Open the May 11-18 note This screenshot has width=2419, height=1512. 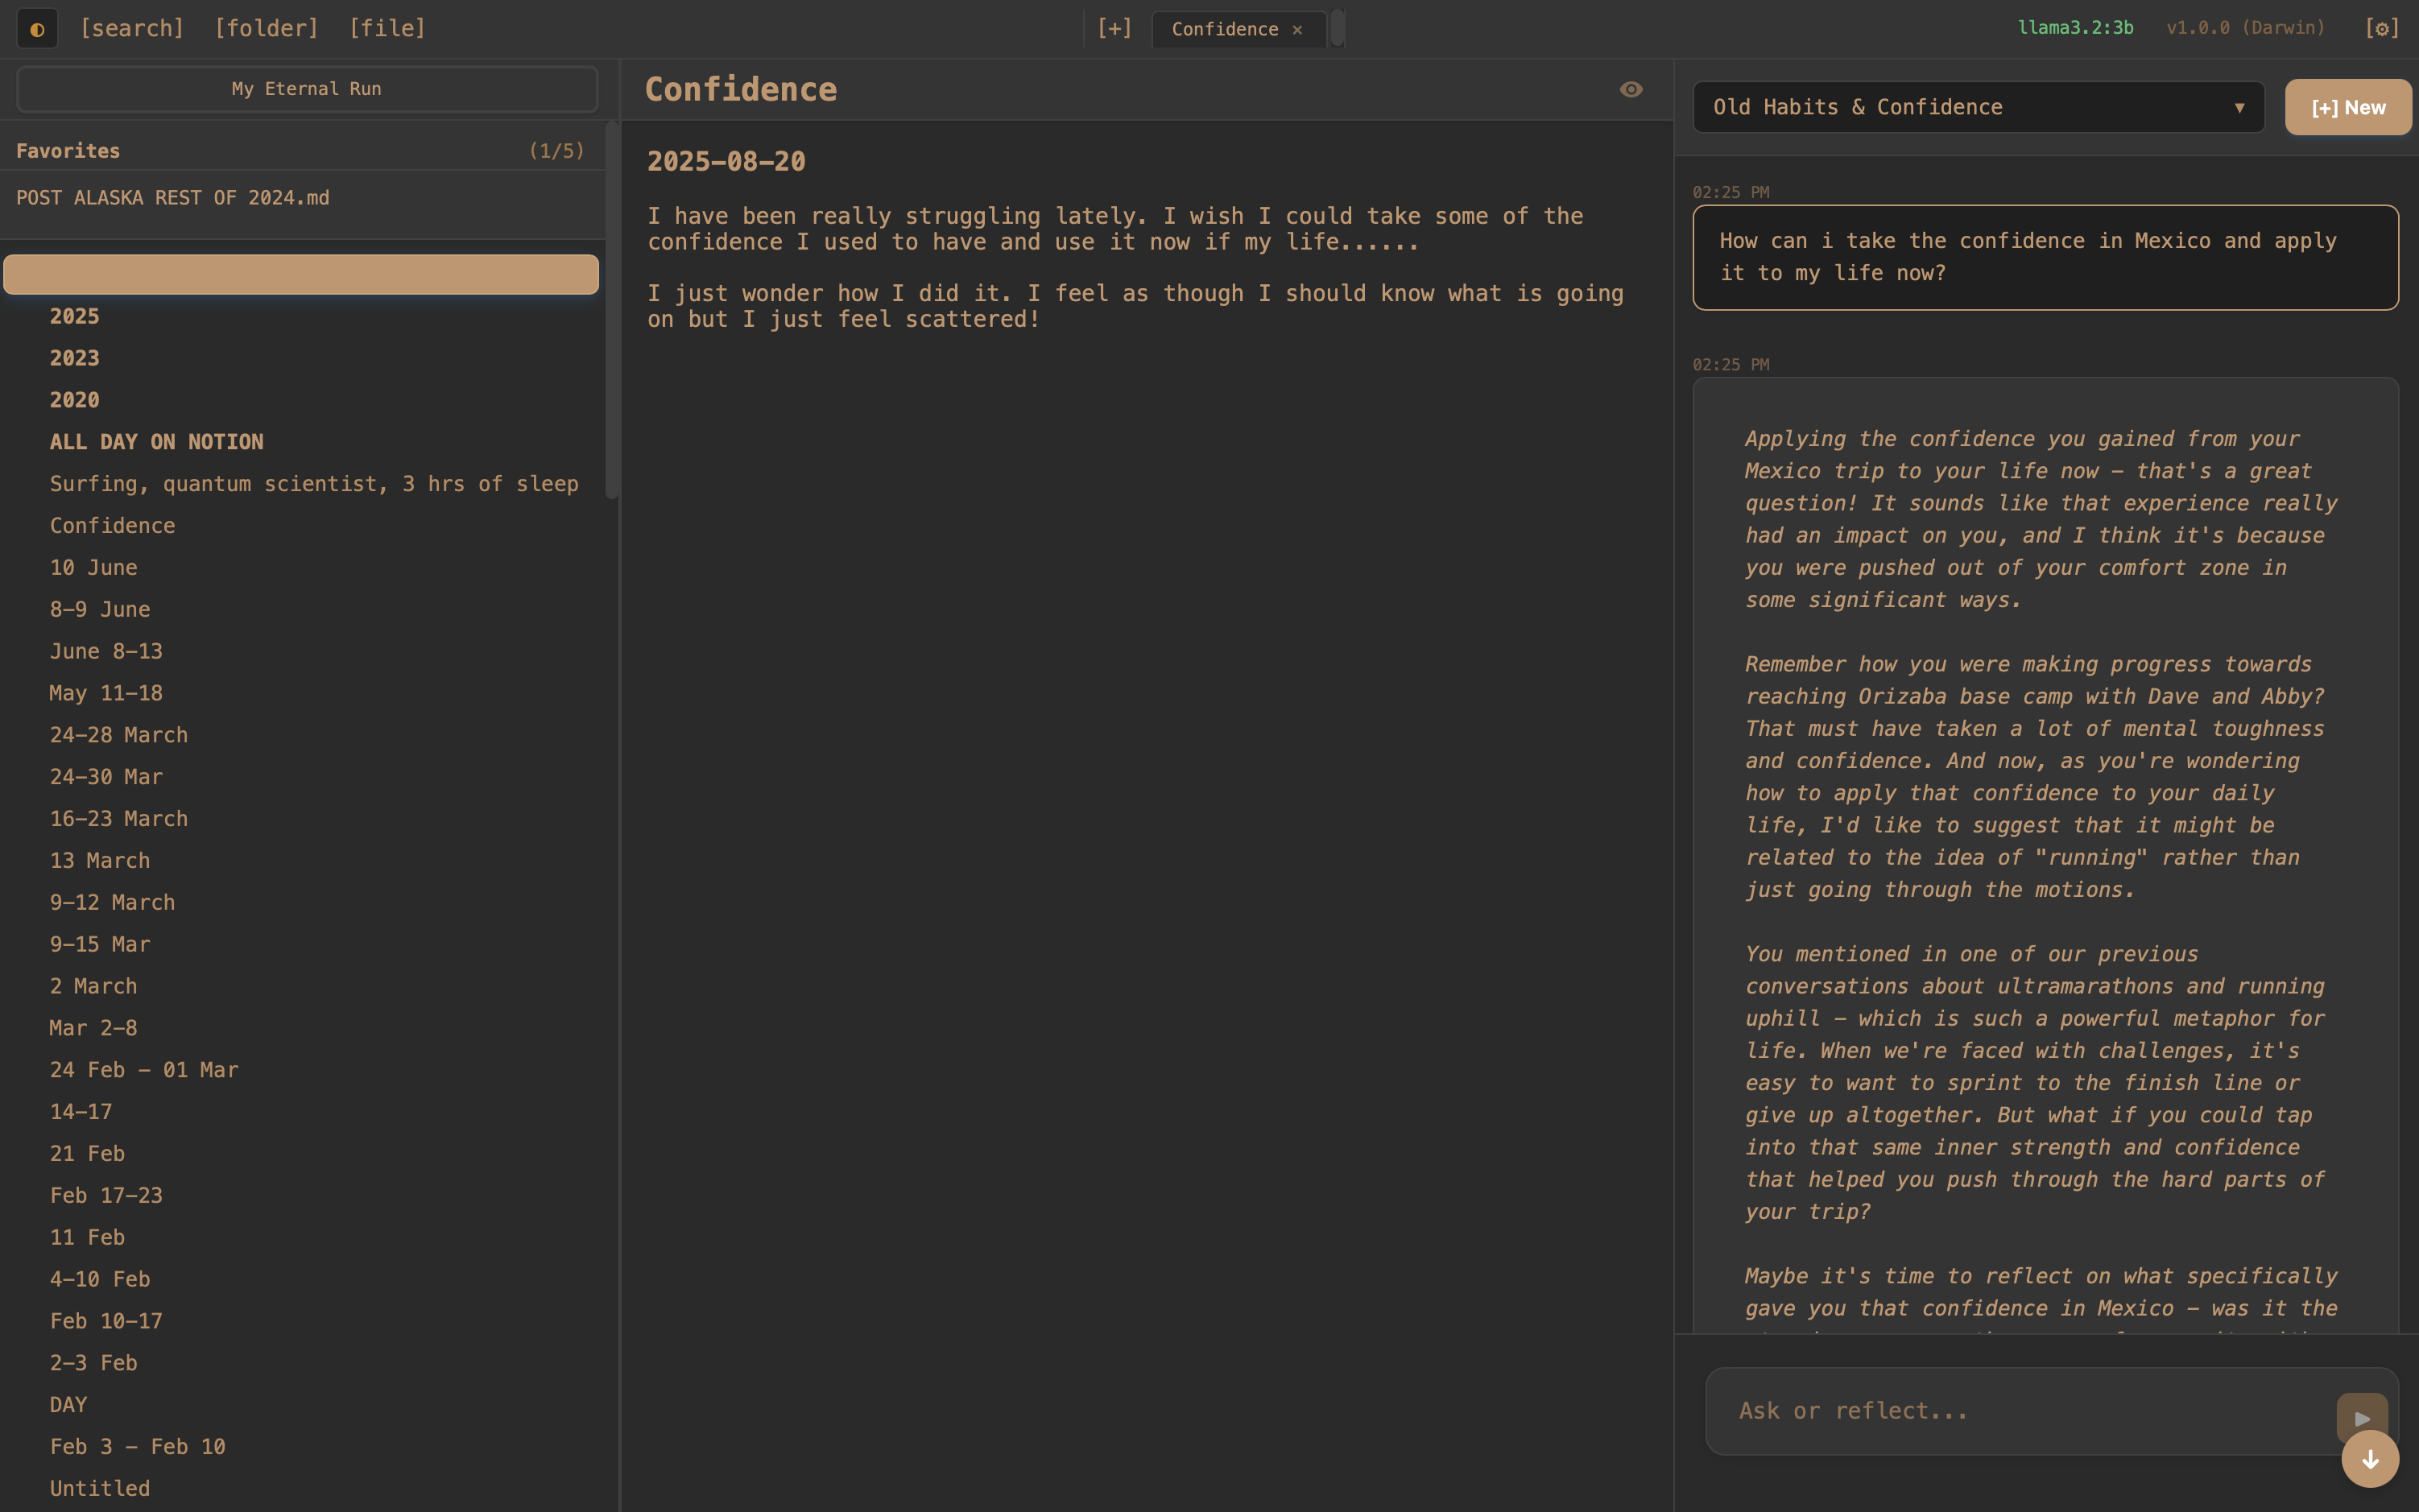click(x=106, y=693)
